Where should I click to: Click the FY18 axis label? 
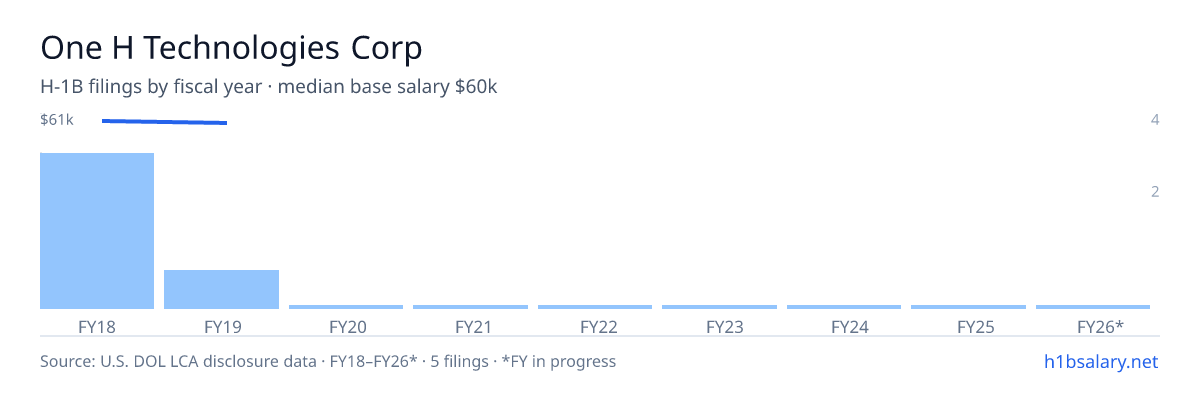pyautogui.click(x=97, y=326)
